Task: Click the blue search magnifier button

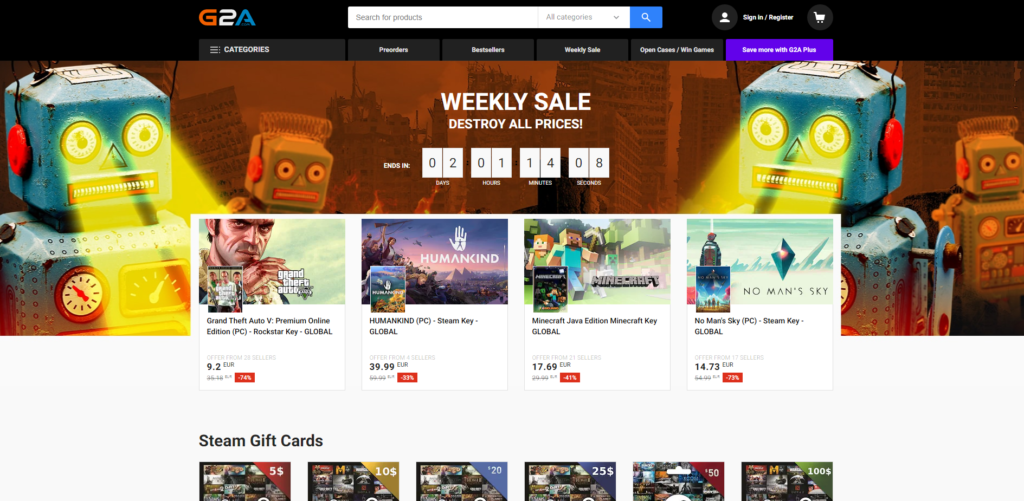Action: pyautogui.click(x=646, y=18)
